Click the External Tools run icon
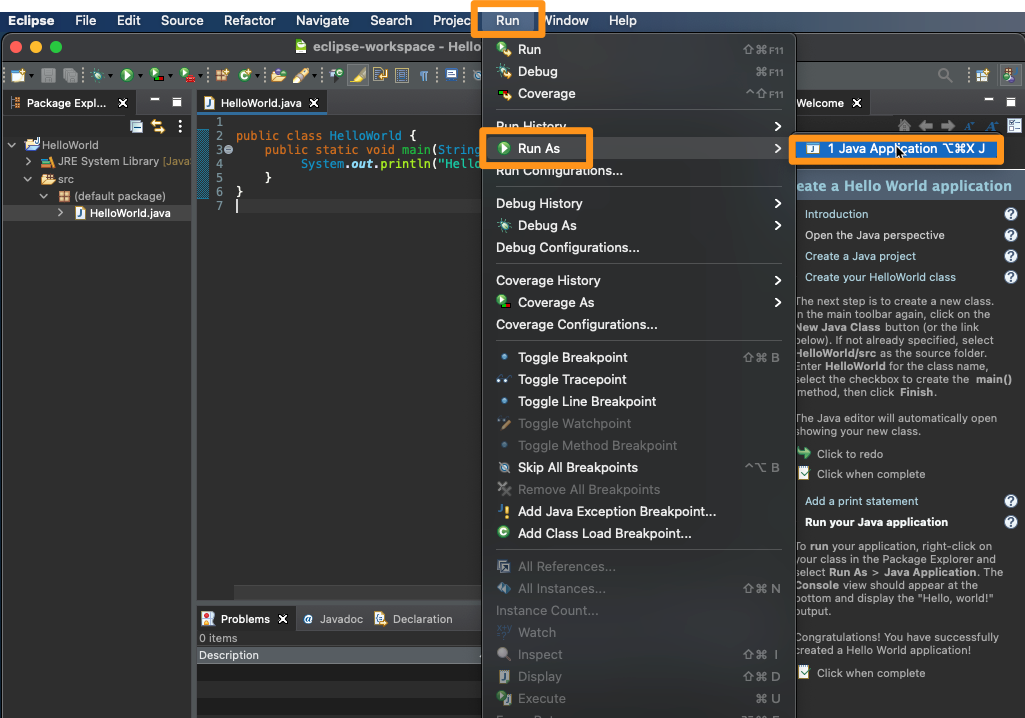This screenshot has height=718, width=1025. click(188, 76)
